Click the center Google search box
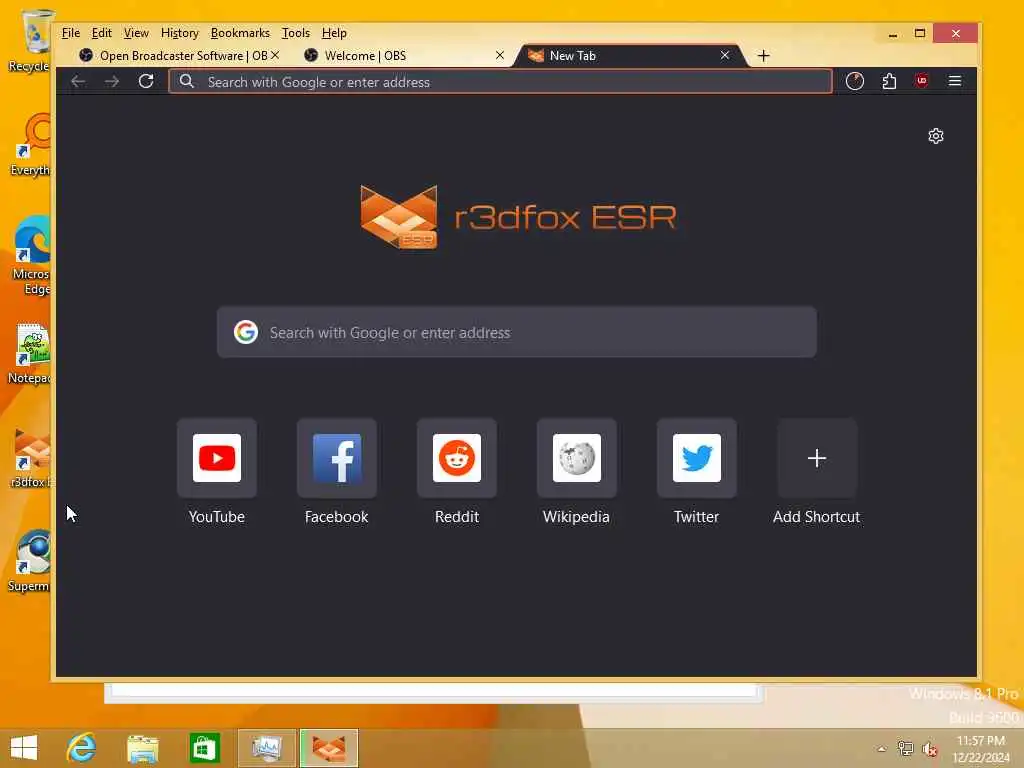Image resolution: width=1024 pixels, height=768 pixels. [x=517, y=332]
